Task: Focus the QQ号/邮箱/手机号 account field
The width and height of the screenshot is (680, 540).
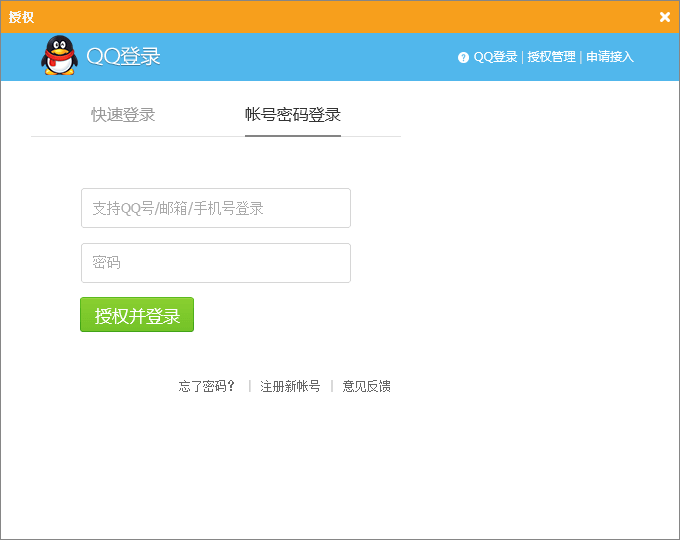Action: [x=215, y=208]
